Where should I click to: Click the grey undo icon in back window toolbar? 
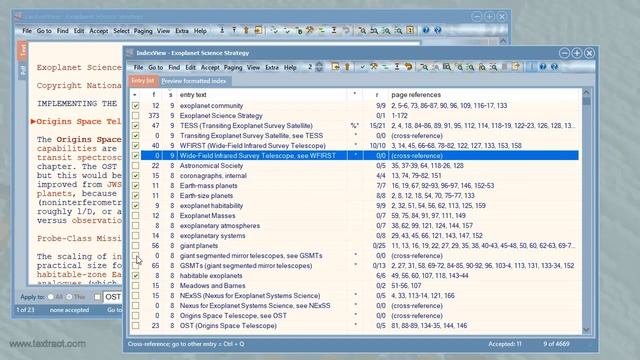pos(346,31)
